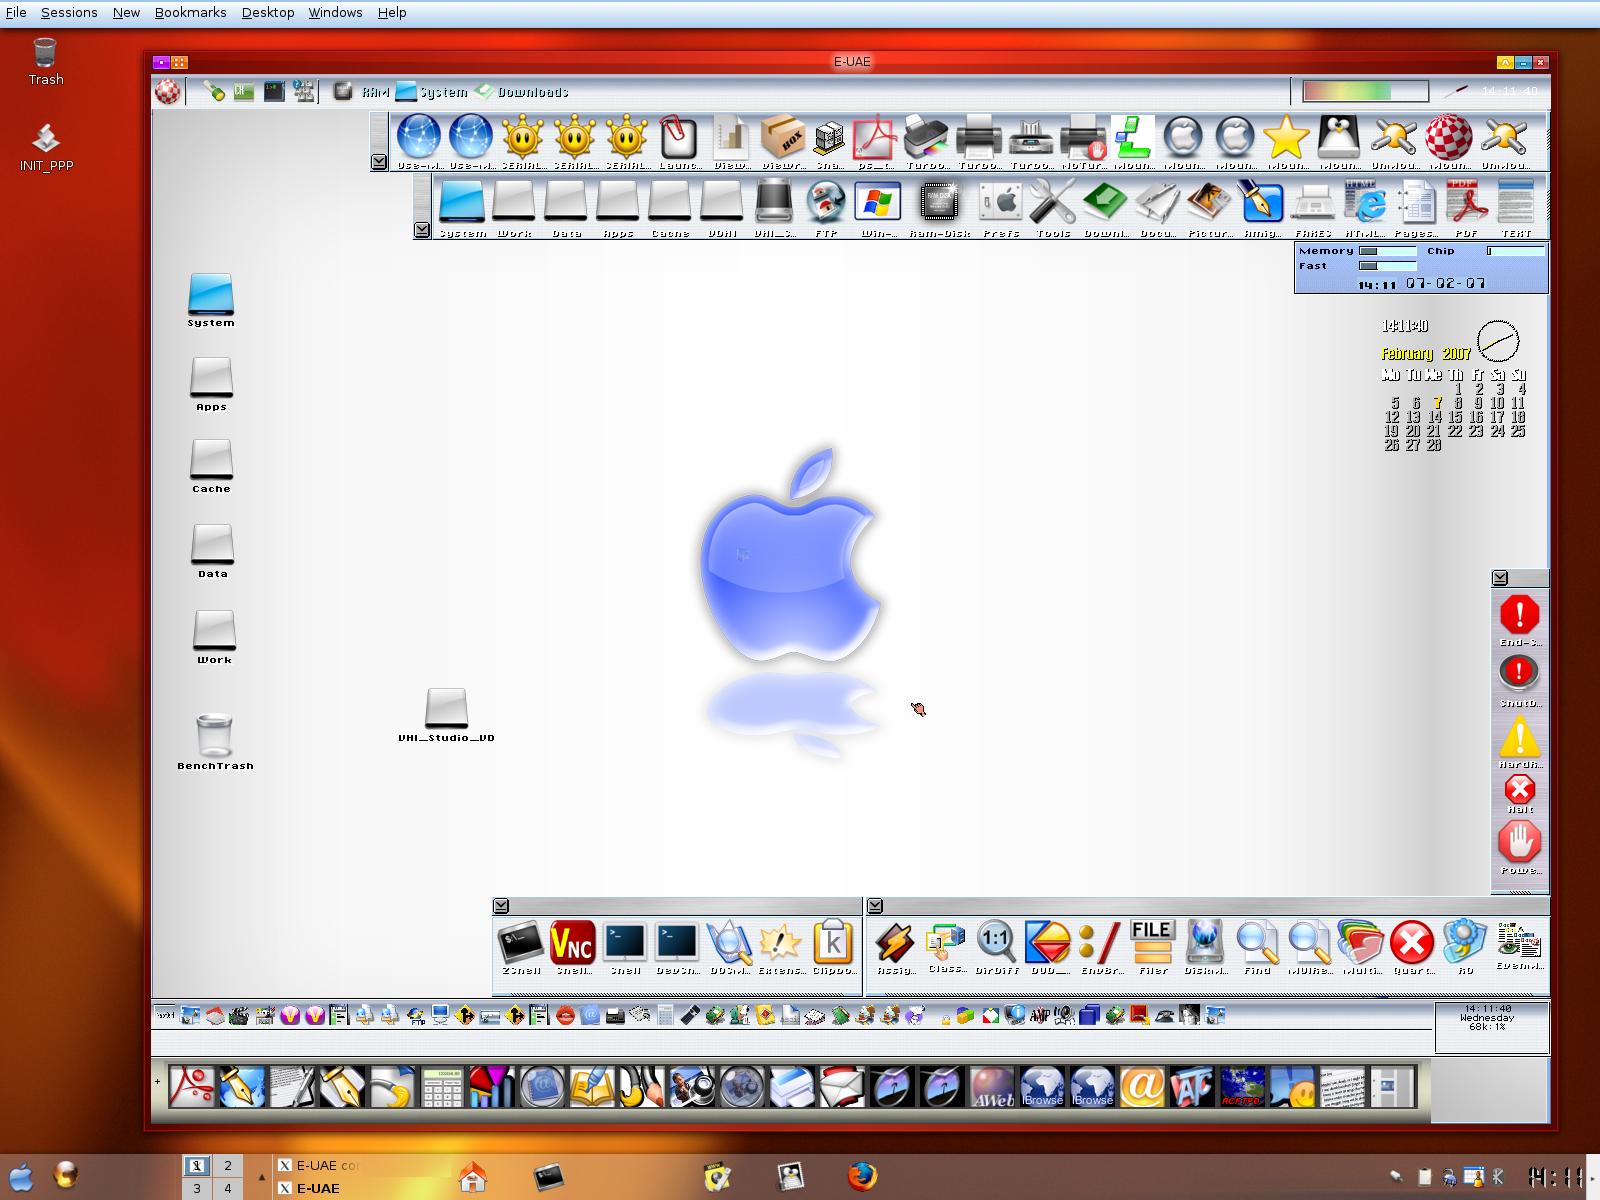Open the cardboard box viewer icon
1600x1200 pixels.
click(782, 138)
